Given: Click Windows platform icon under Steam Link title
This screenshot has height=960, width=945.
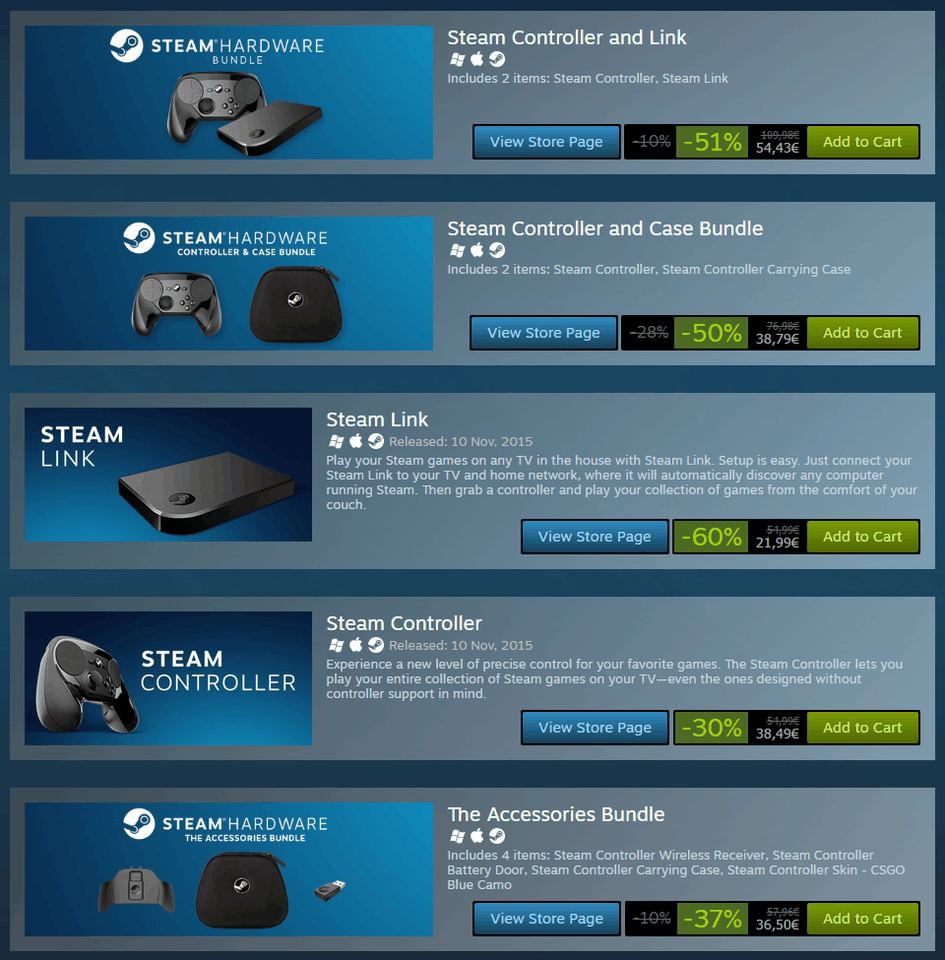Looking at the screenshot, I should (336, 441).
